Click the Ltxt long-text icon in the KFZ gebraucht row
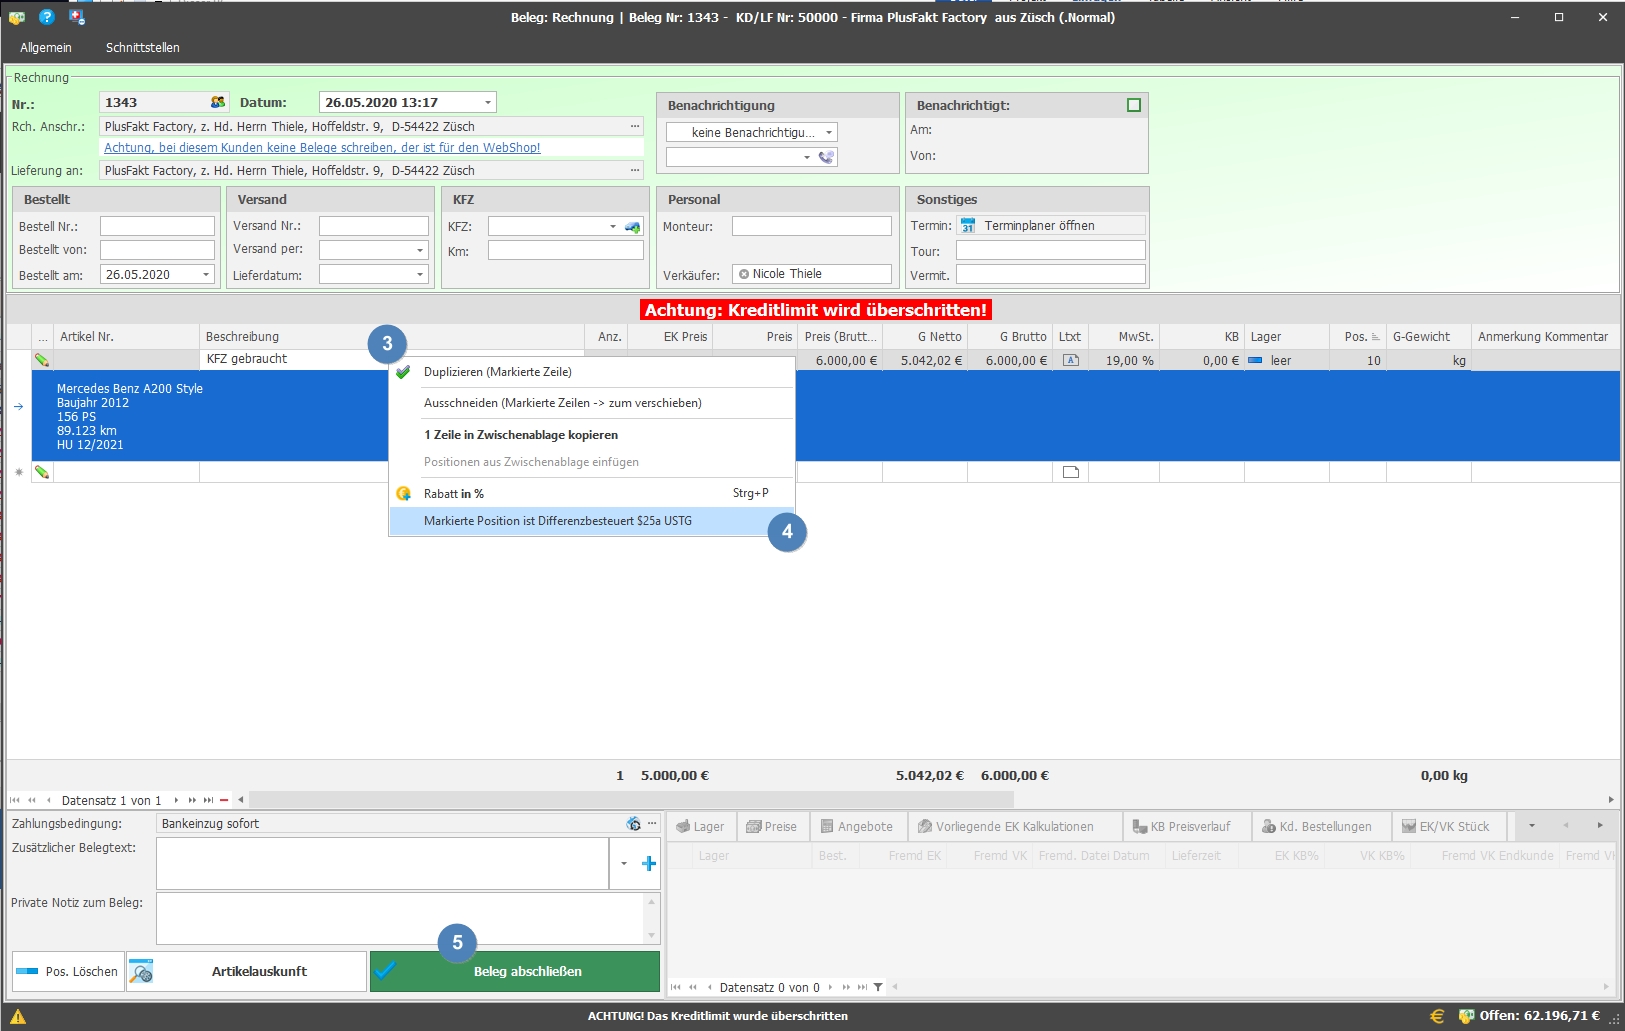1625x1031 pixels. 1070,360
